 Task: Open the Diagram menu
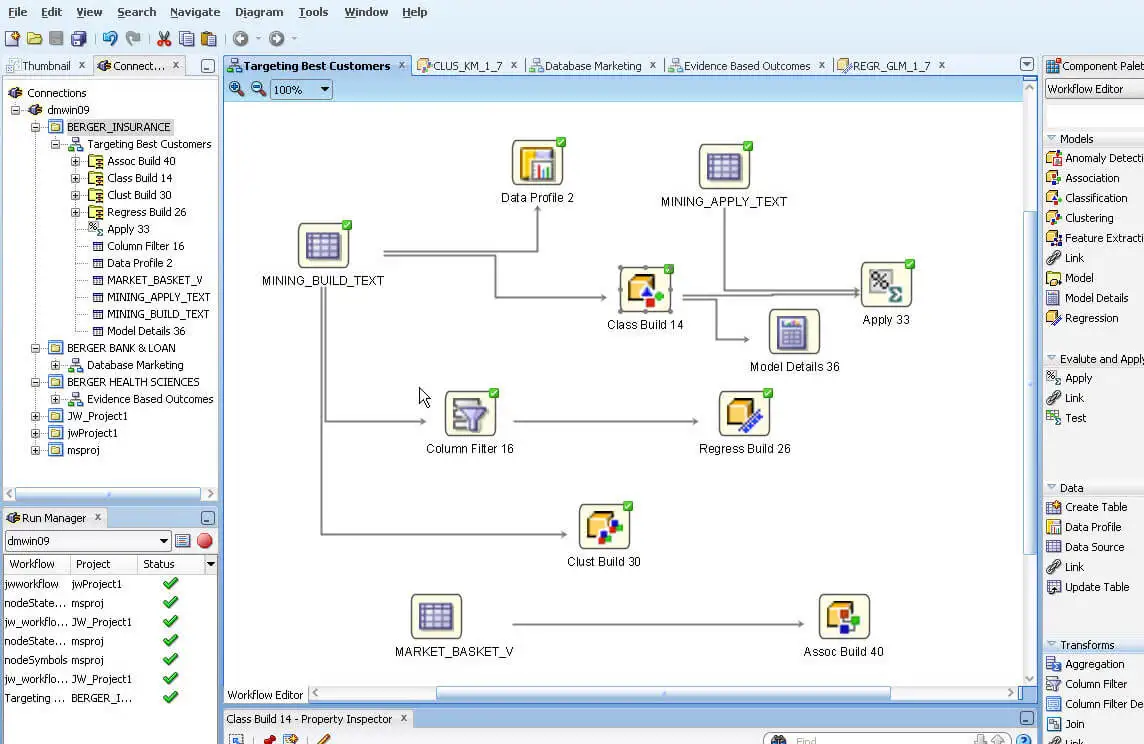click(259, 12)
